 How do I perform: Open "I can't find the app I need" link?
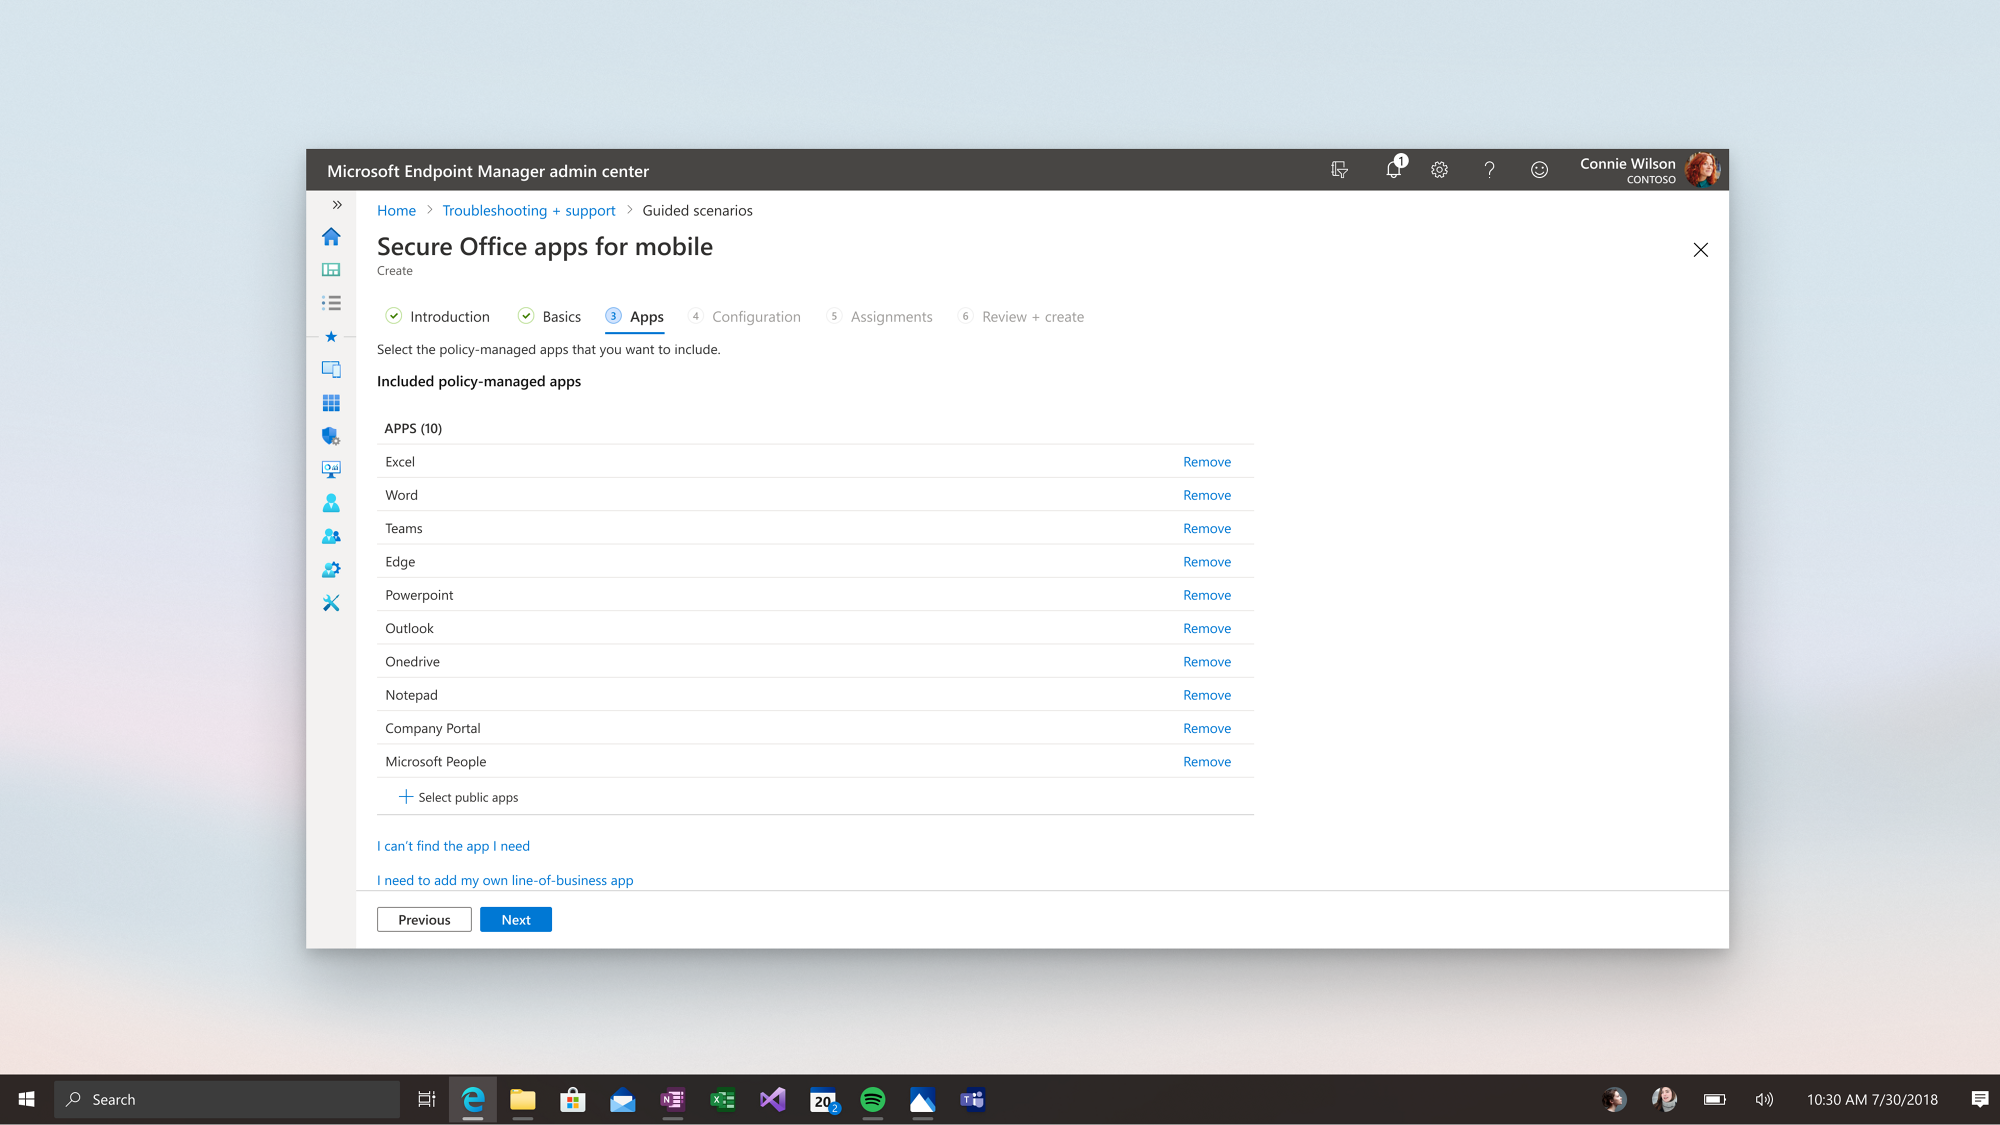coord(453,846)
